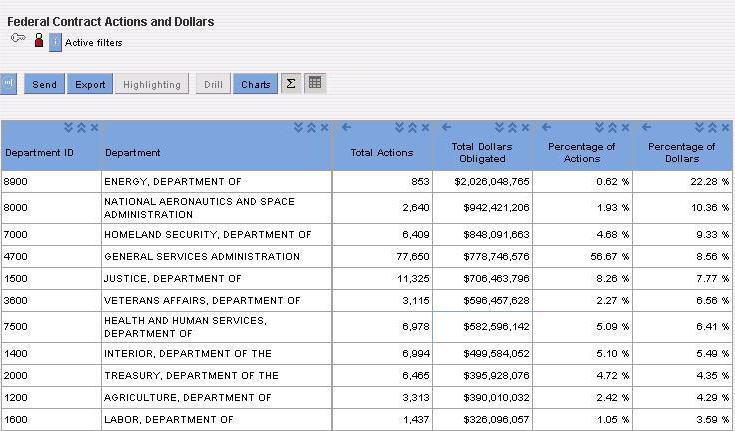Click the red padlock icon
Image resolution: width=735 pixels, height=431 pixels.
pos(39,40)
